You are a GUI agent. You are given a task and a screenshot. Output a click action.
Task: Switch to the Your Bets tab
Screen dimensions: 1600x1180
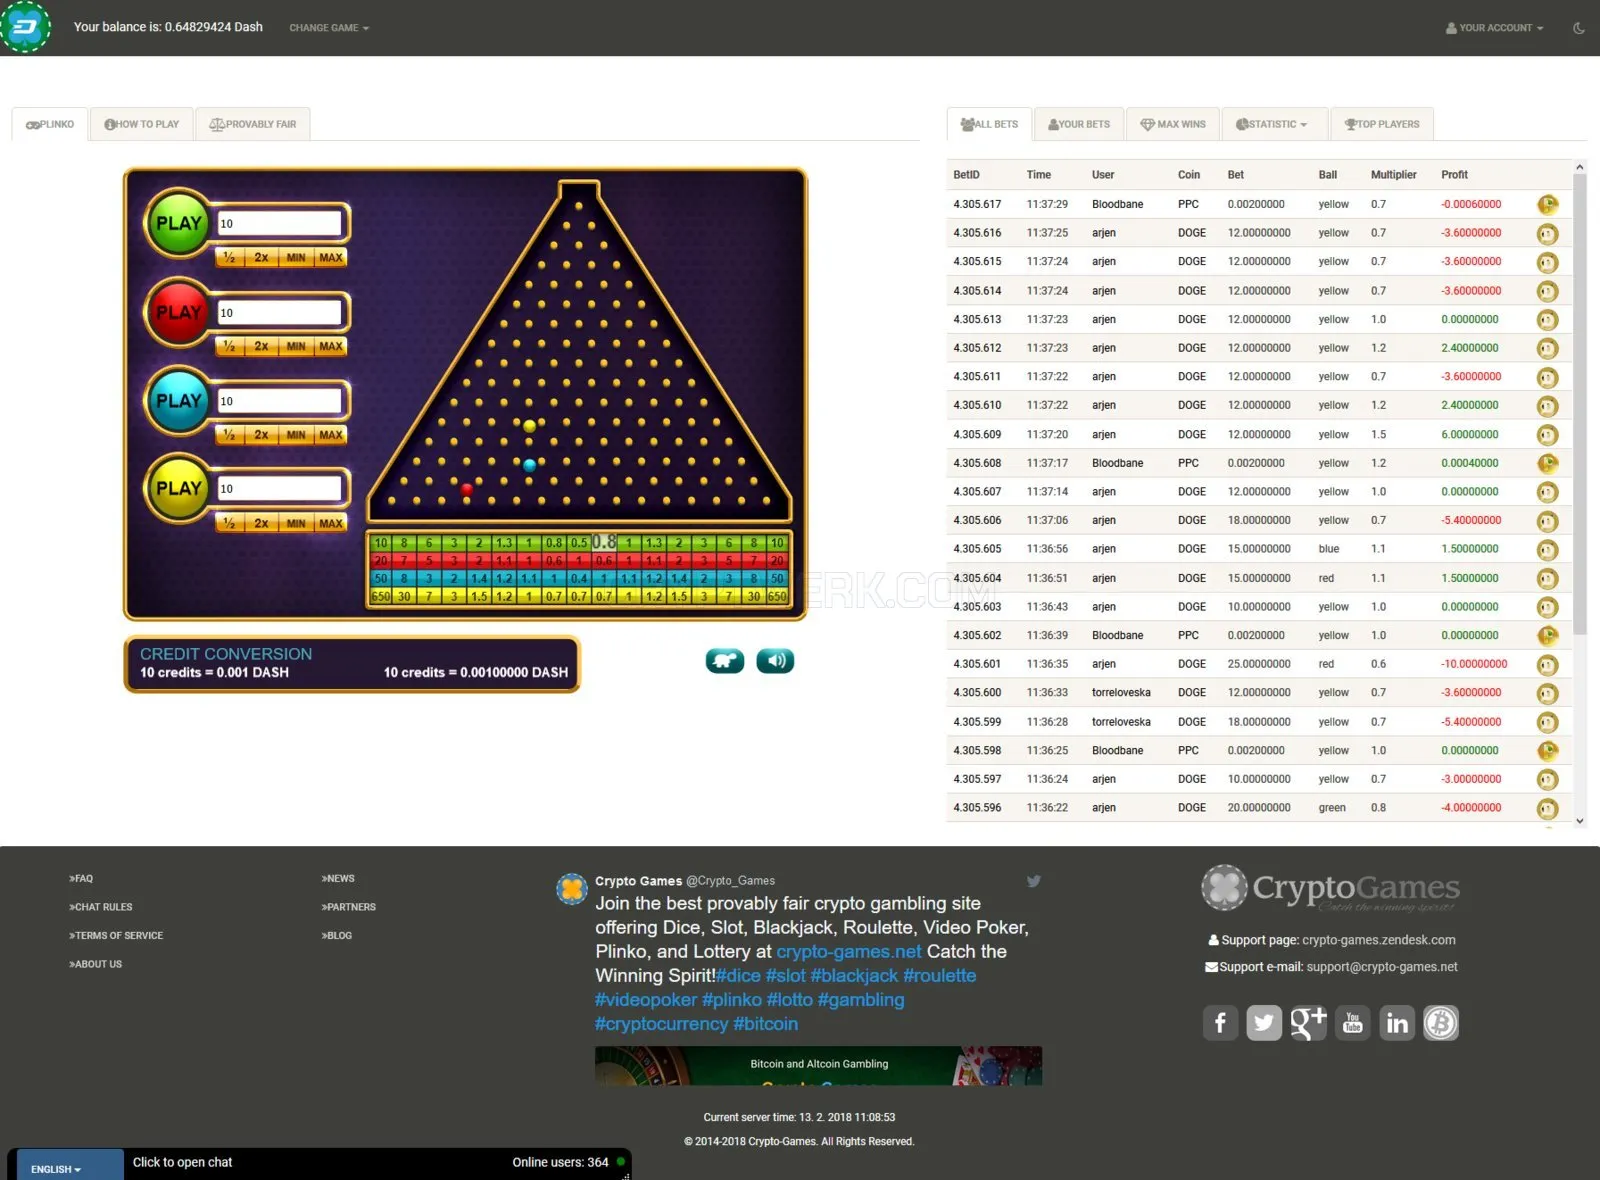[1079, 124]
